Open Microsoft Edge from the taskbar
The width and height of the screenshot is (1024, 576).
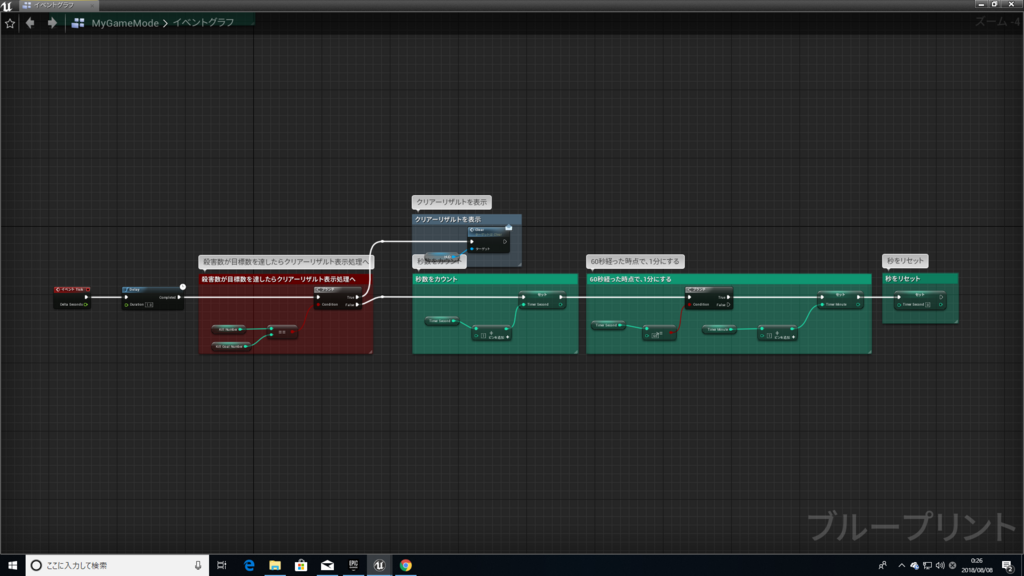pos(249,565)
